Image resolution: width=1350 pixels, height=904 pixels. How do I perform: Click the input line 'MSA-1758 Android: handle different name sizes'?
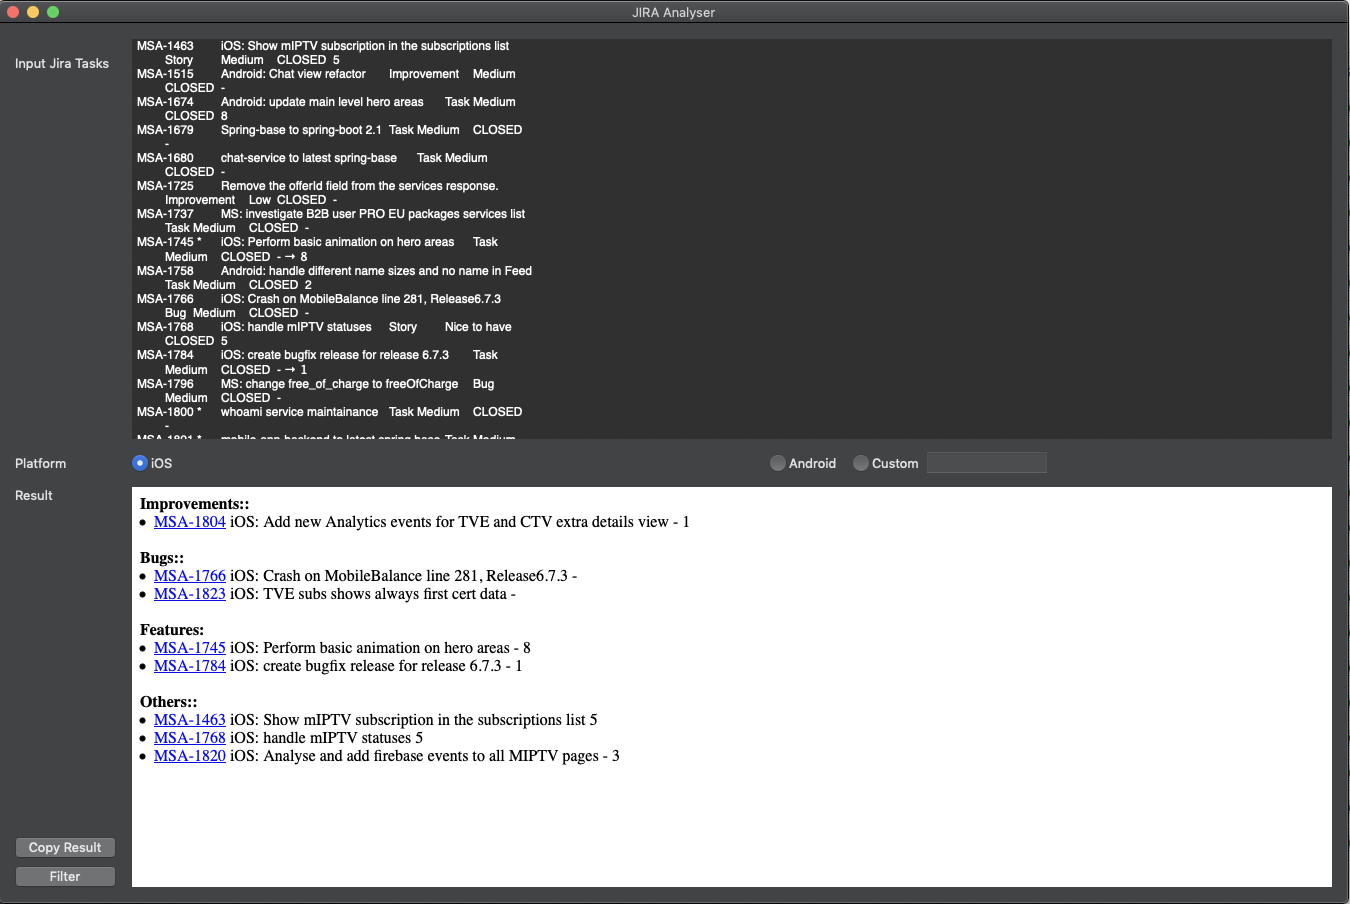pyautogui.click(x=334, y=271)
